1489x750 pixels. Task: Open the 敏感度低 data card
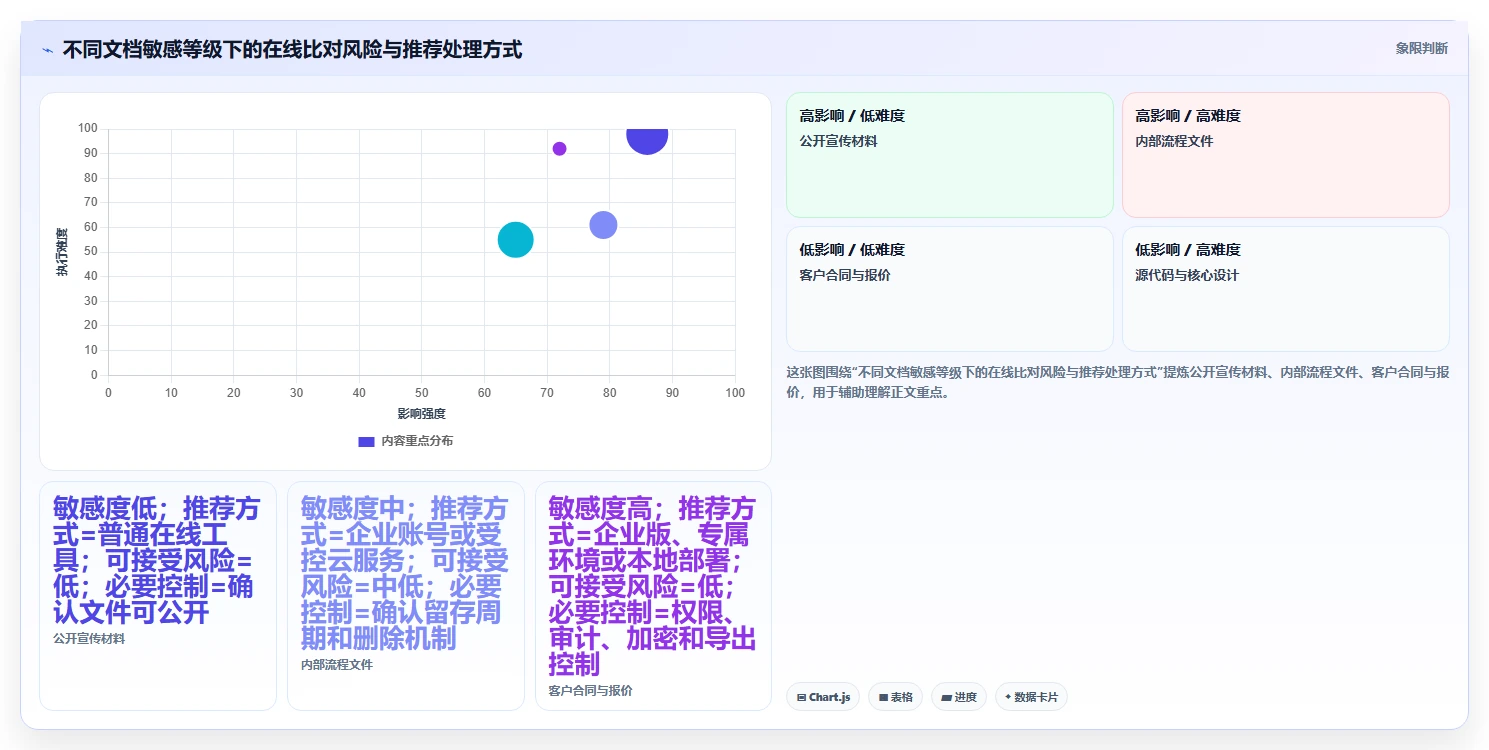[x=158, y=596]
